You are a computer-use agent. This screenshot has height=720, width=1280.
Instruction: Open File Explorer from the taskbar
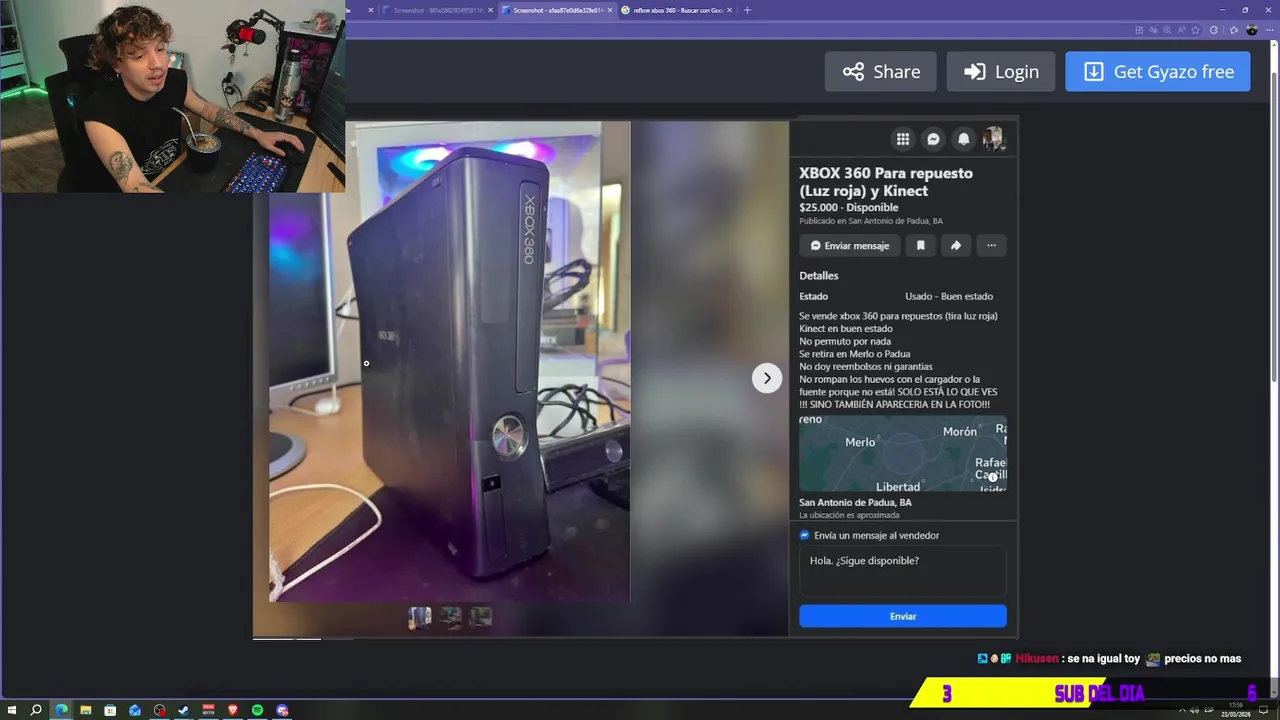coord(85,710)
